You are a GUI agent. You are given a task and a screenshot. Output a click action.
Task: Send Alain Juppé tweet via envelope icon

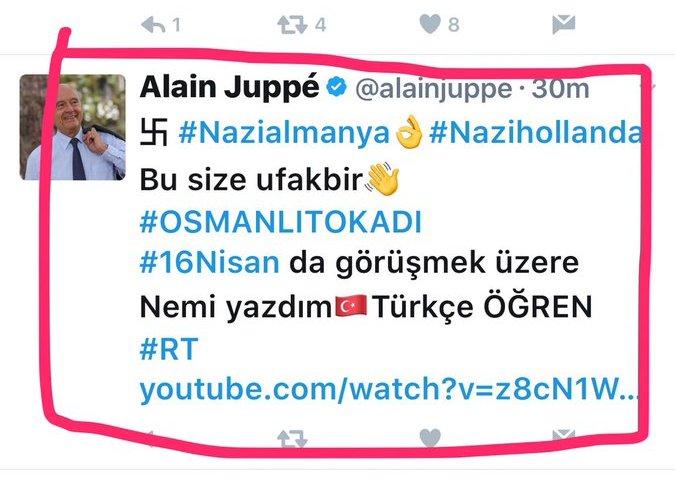[x=564, y=436]
